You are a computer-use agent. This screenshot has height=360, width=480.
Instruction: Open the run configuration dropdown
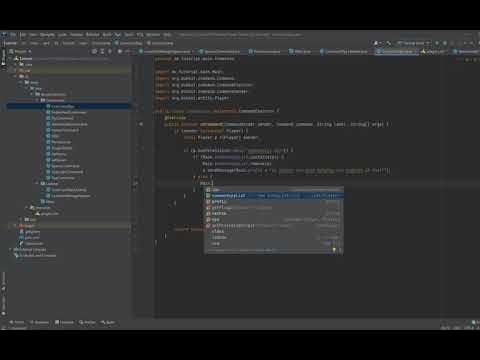coord(413,43)
